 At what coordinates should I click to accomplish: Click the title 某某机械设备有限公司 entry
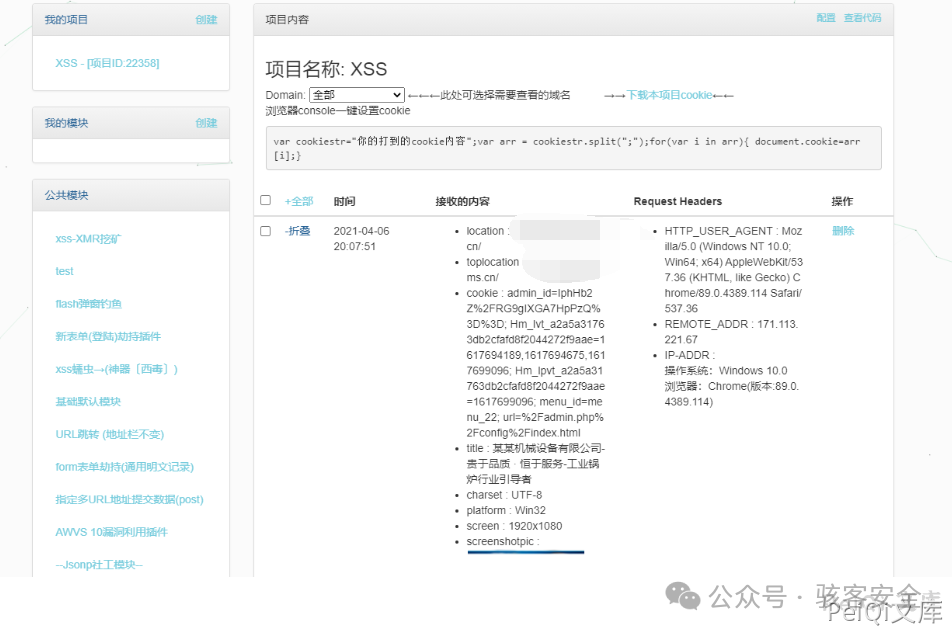point(536,464)
